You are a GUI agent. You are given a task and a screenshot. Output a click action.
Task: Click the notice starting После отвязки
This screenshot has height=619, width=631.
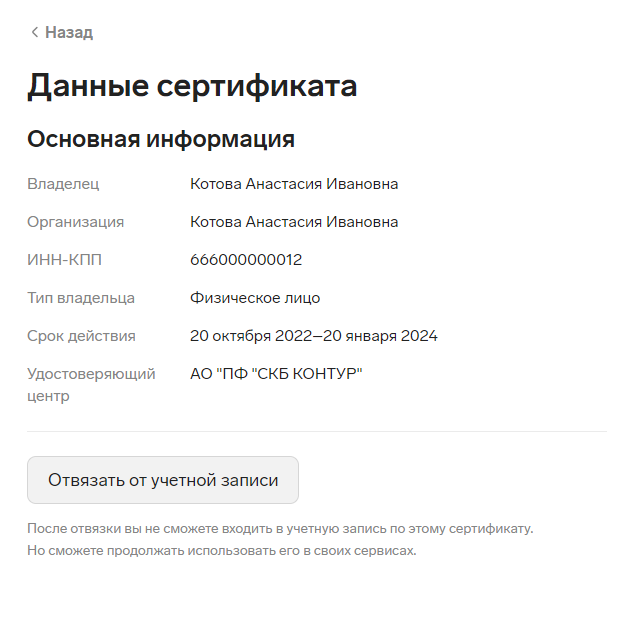[x=280, y=528]
